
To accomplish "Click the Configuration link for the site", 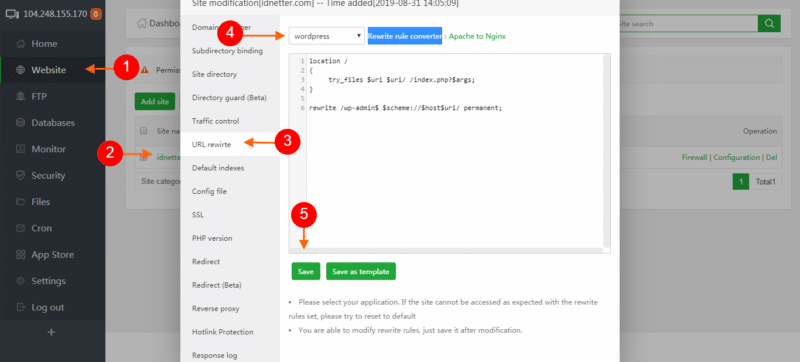I will click(x=736, y=158).
